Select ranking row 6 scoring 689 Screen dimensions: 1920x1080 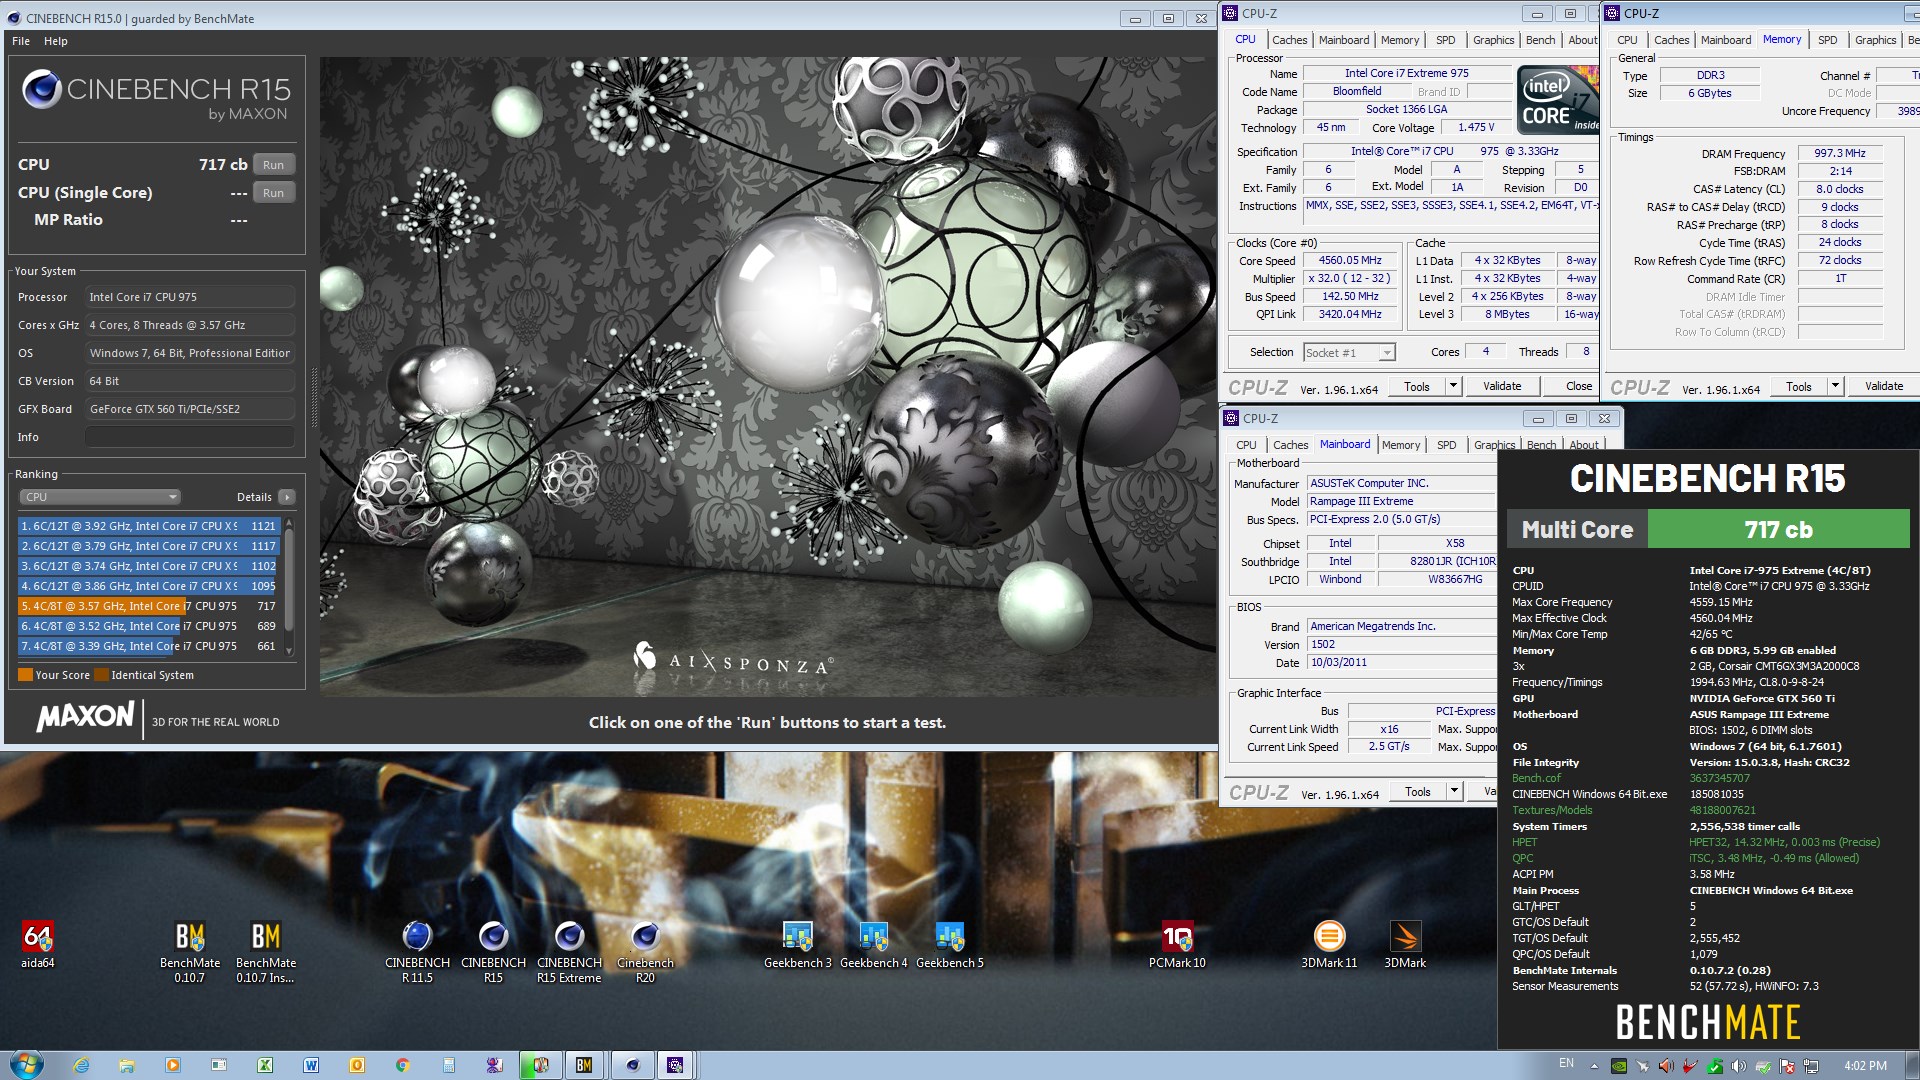pyautogui.click(x=149, y=626)
